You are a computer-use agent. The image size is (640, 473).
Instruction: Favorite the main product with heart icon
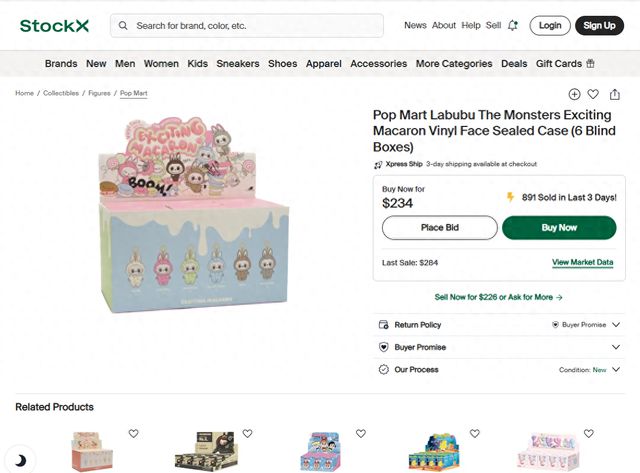[x=593, y=94]
